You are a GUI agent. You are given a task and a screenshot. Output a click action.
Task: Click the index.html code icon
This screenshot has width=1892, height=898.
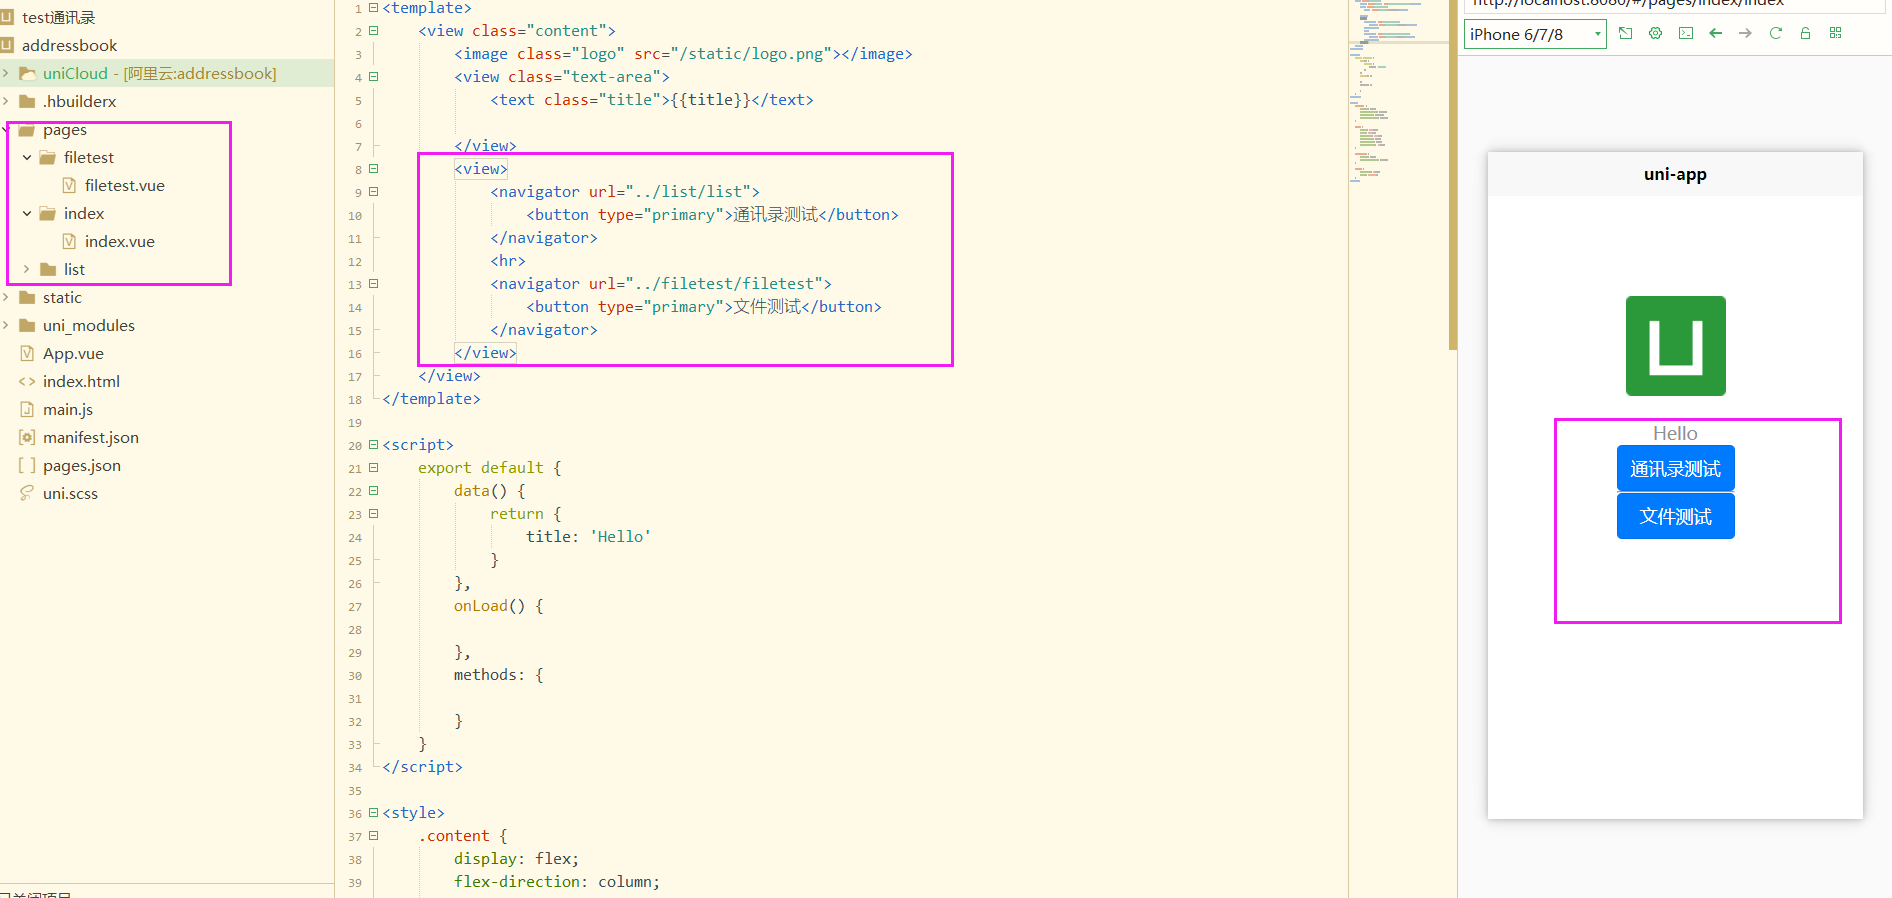click(x=27, y=381)
